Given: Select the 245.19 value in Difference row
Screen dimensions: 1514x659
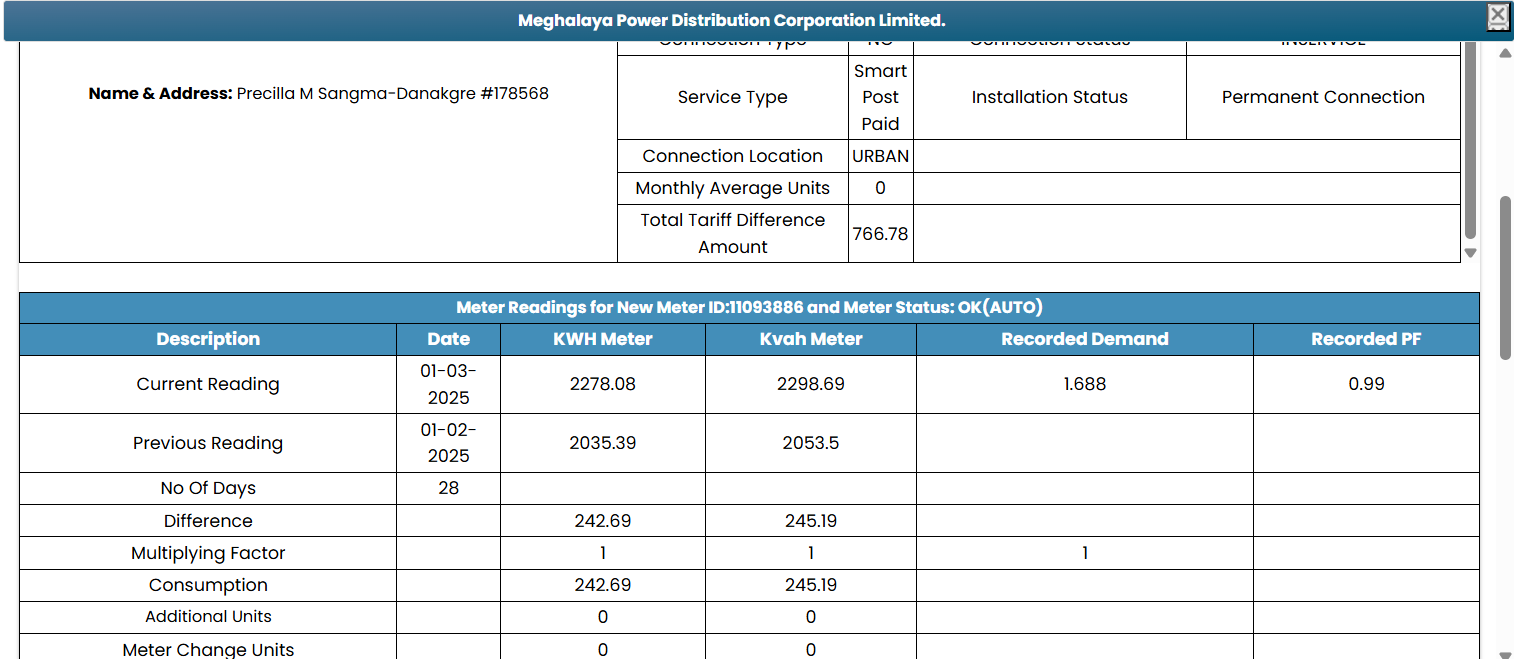Looking at the screenshot, I should coord(811,521).
